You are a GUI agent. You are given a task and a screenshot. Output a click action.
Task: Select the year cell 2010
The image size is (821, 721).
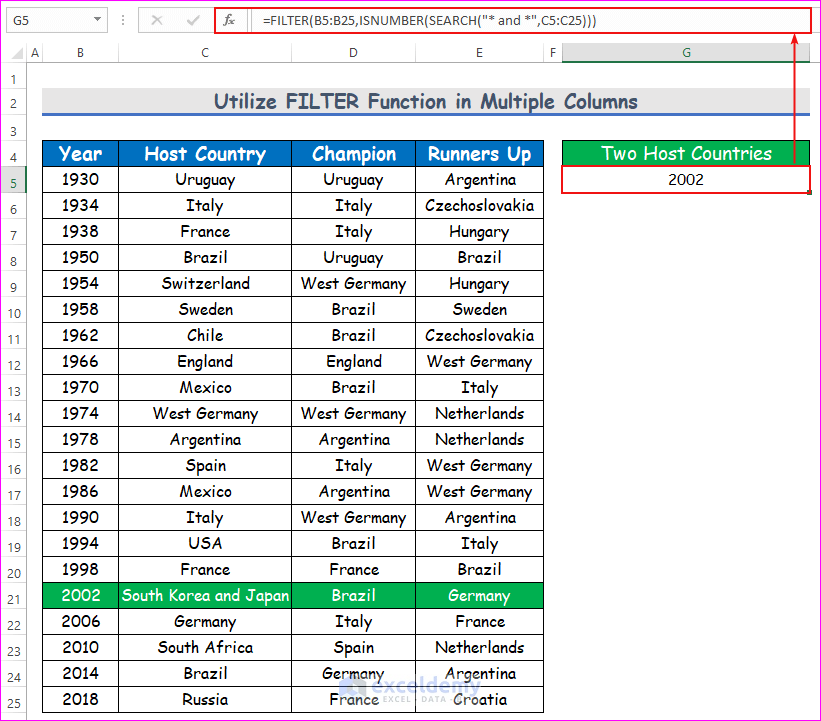[80, 647]
